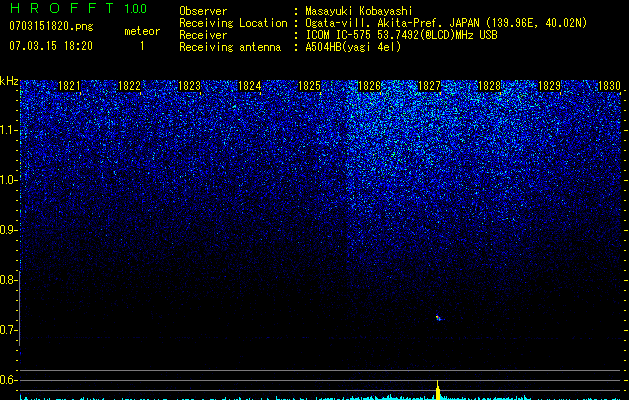Click the 0.6 kHz axis label
The width and height of the screenshot is (629, 400).
tap(8, 380)
